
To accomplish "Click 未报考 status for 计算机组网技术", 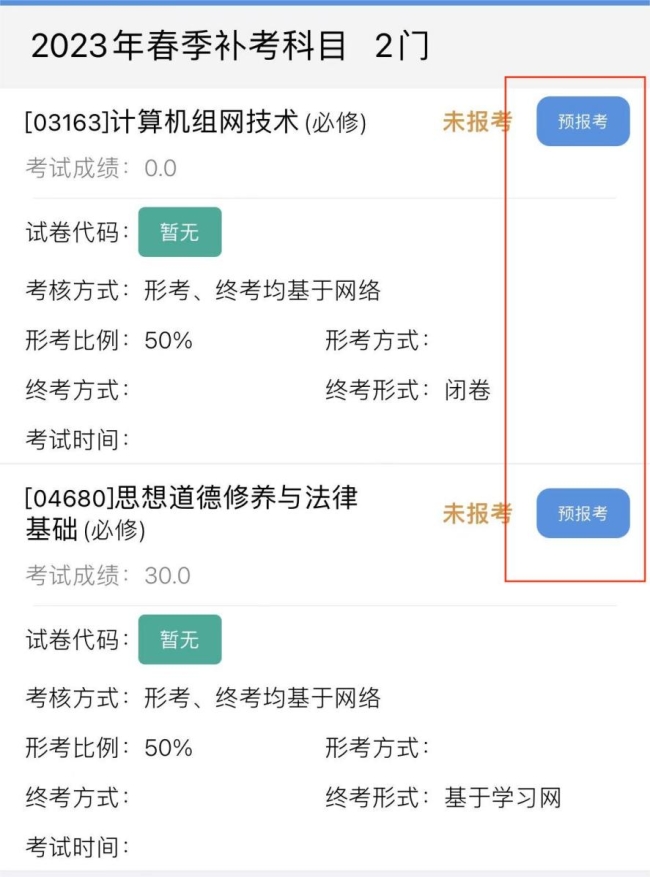I will tap(477, 122).
